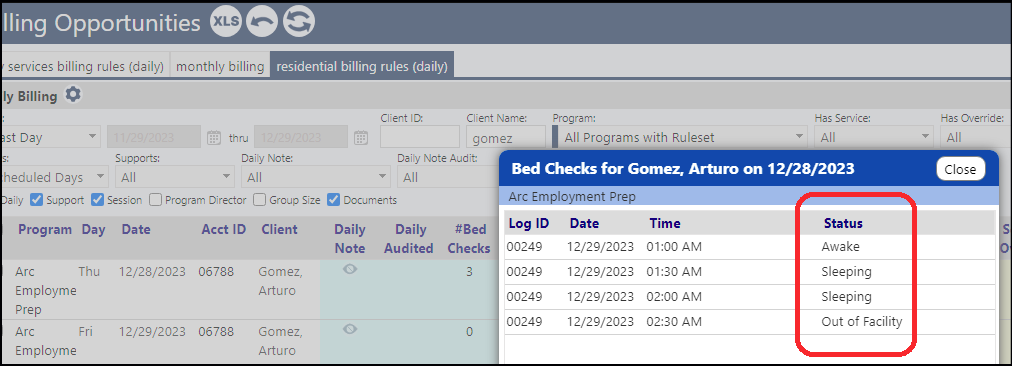Click the start date field 11/29/2023
Image resolution: width=1012 pixels, height=366 pixels.
pyautogui.click(x=154, y=137)
